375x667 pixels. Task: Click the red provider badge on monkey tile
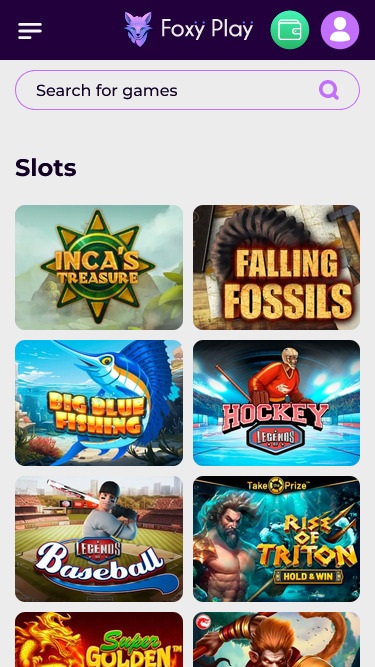tap(205, 623)
